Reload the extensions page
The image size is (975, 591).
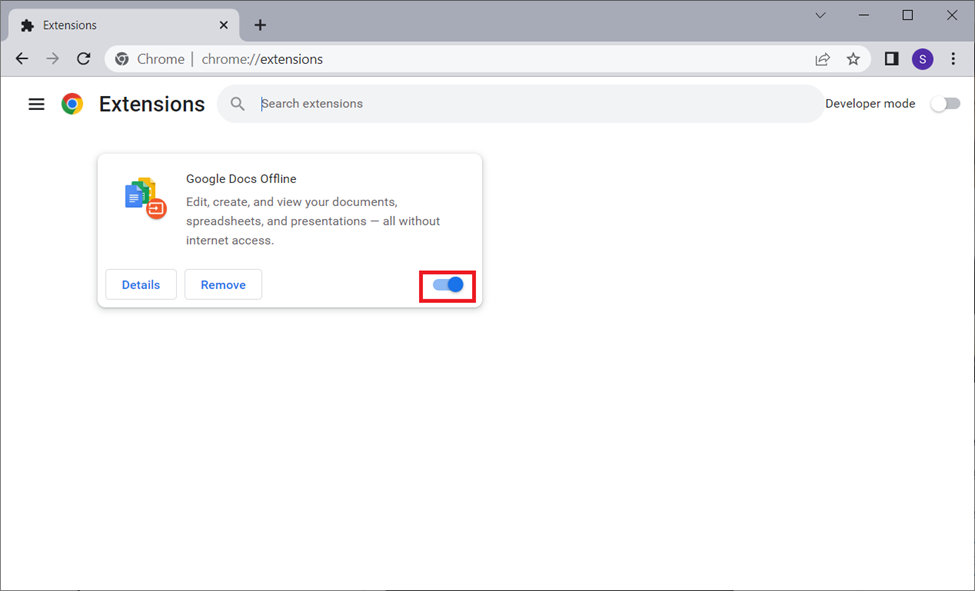click(83, 59)
